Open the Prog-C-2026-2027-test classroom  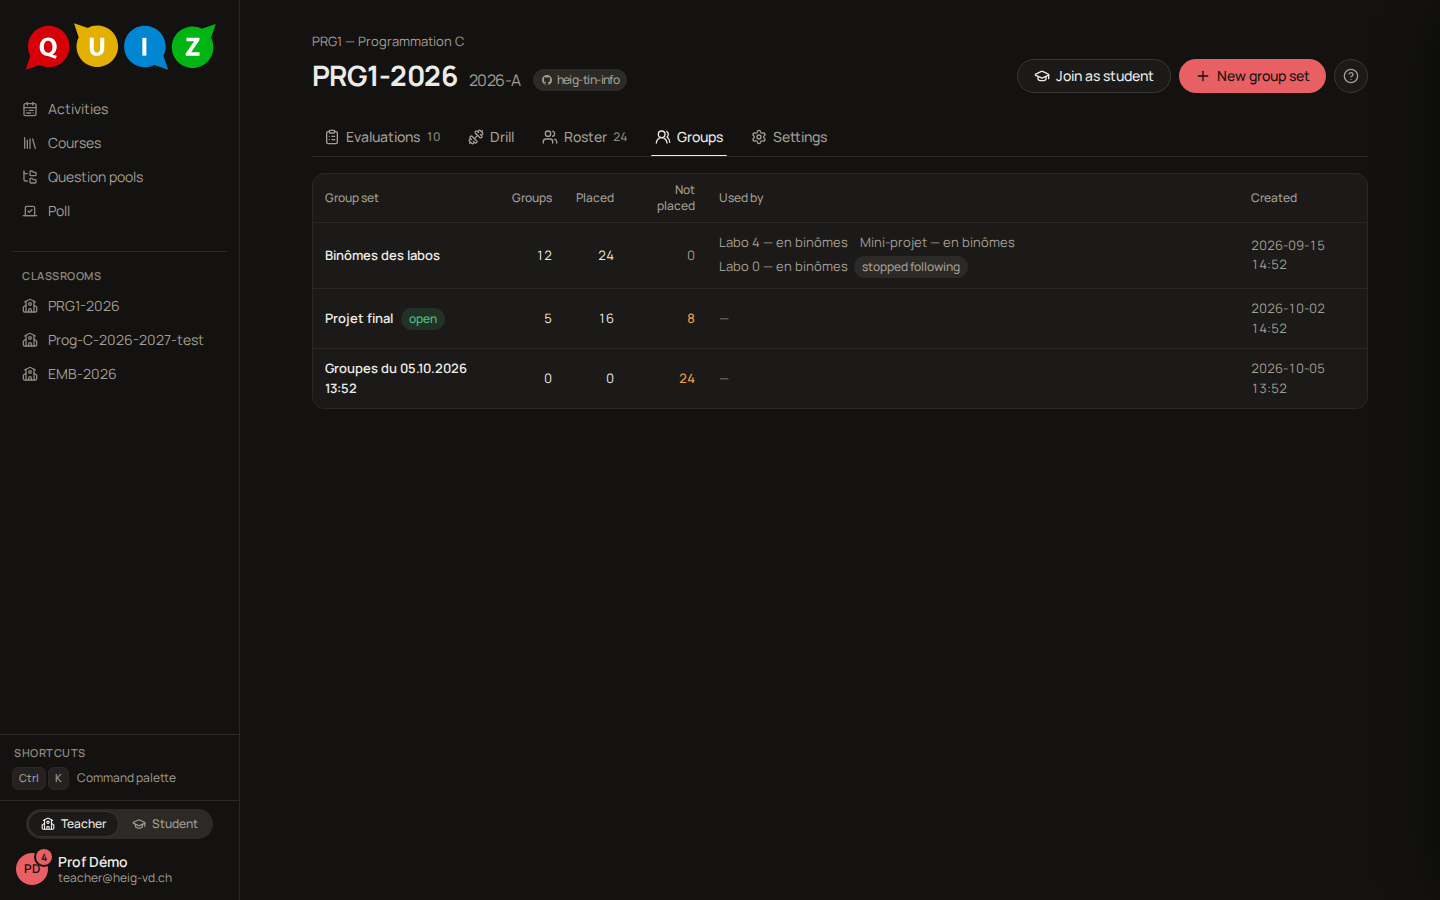coord(120,340)
